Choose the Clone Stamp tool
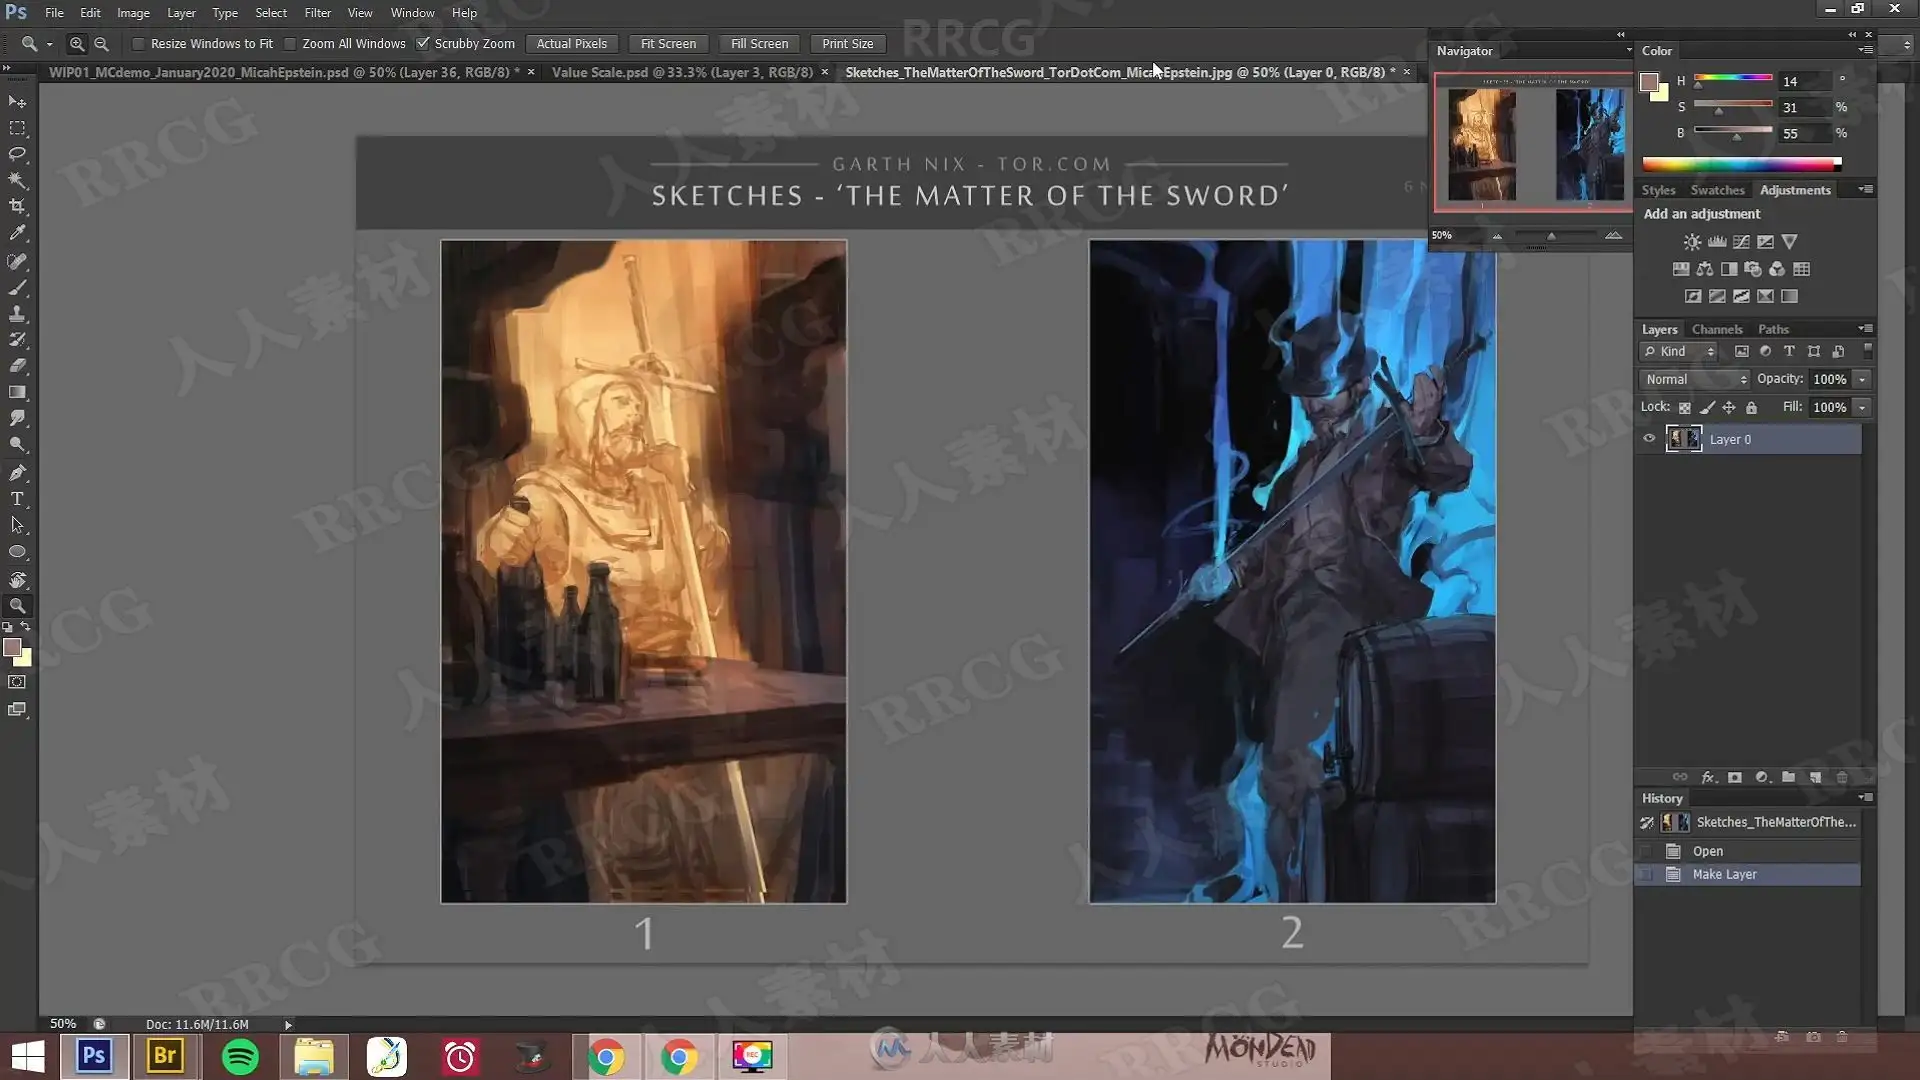 pos(17,314)
